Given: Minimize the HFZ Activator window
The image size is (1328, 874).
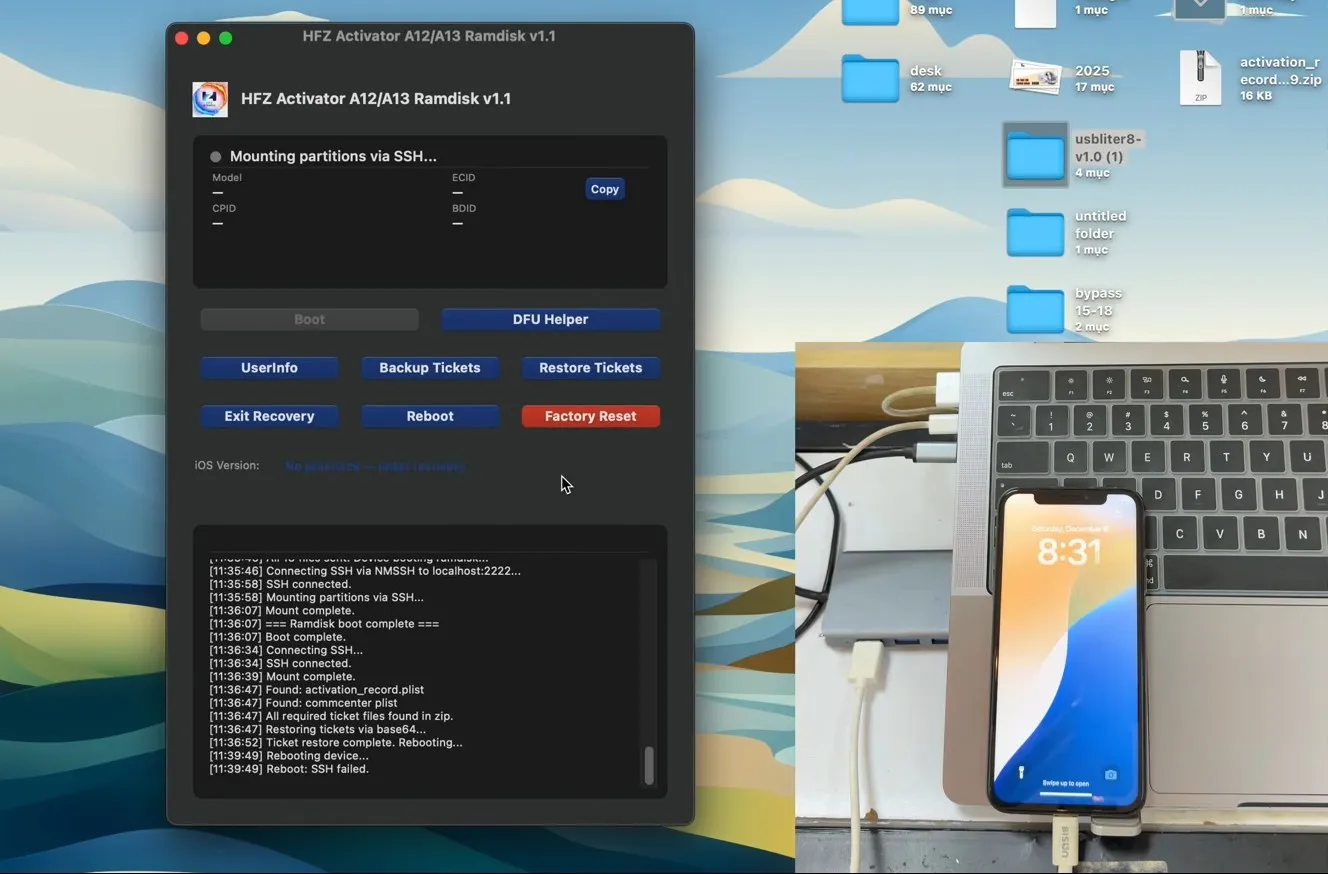Looking at the screenshot, I should click(x=203, y=38).
